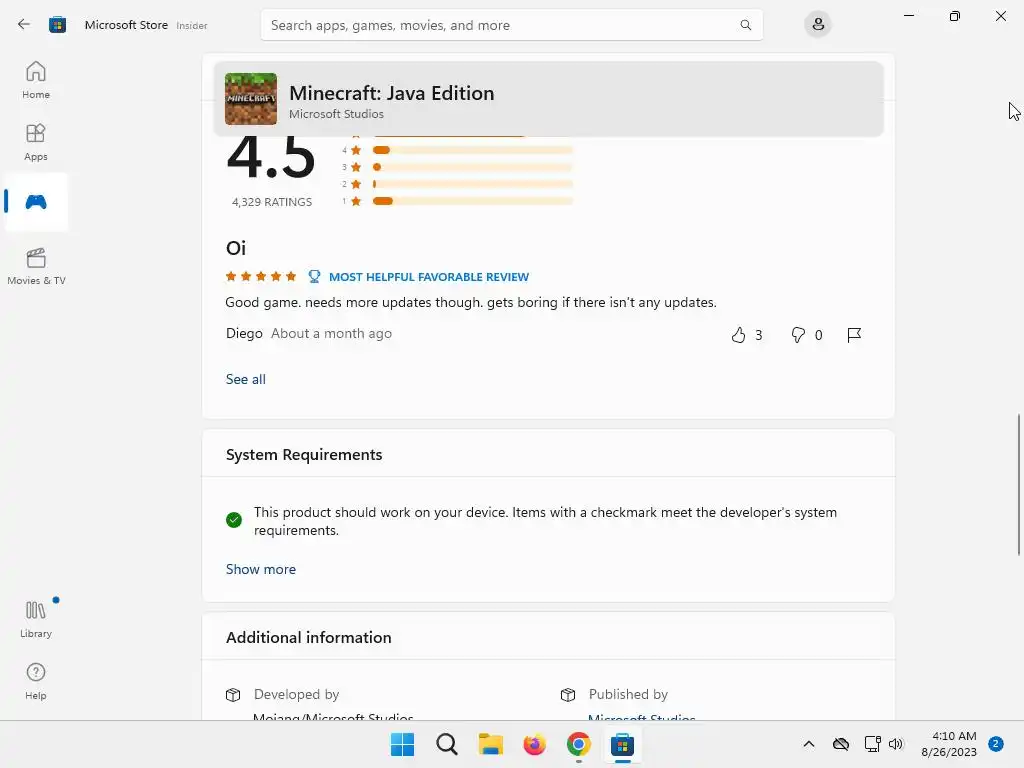
Task: Click the trophy icon beside favorable review
Action: coord(314,276)
